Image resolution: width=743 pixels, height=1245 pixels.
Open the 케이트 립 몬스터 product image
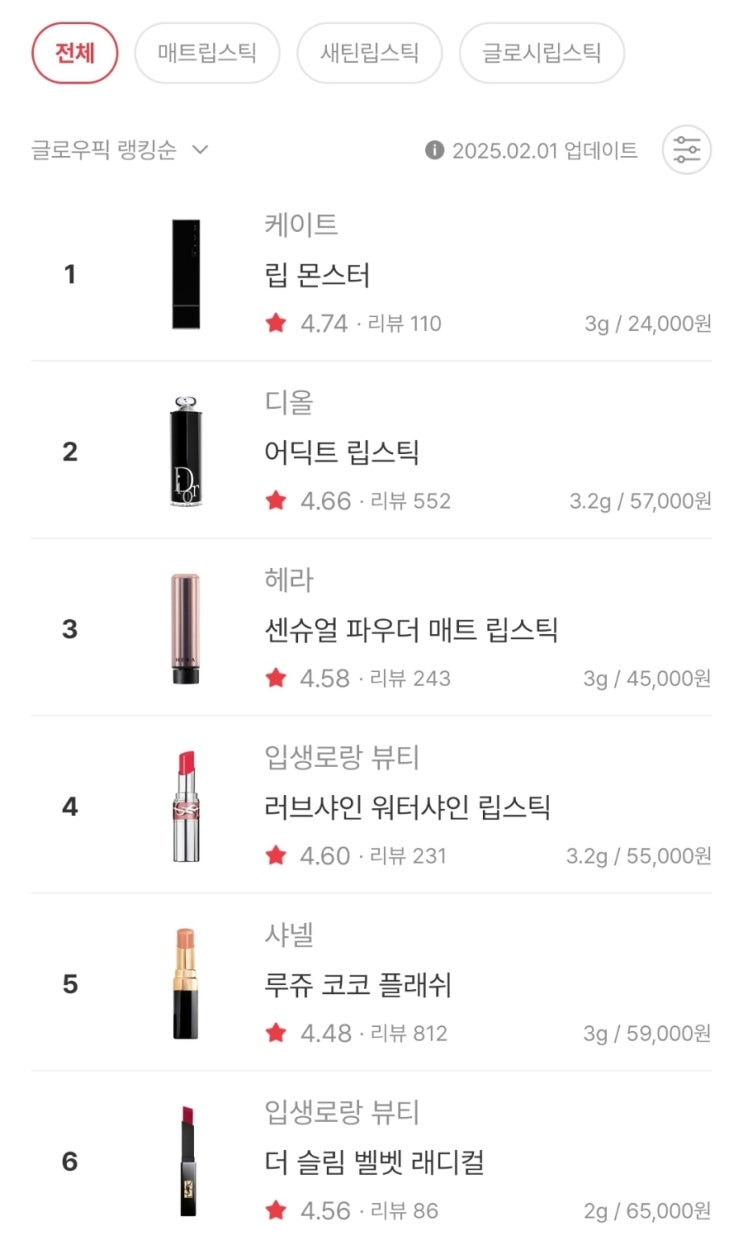pyautogui.click(x=186, y=274)
